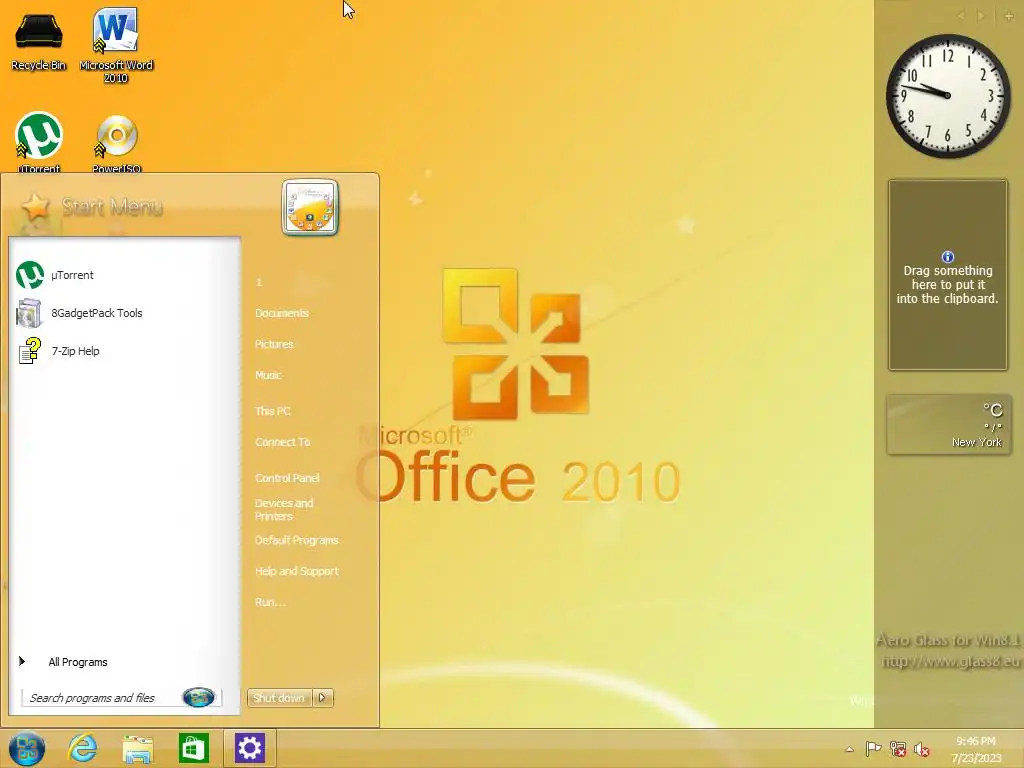Open Control Panel from Start Menu
The image size is (1024, 768).
(x=287, y=478)
